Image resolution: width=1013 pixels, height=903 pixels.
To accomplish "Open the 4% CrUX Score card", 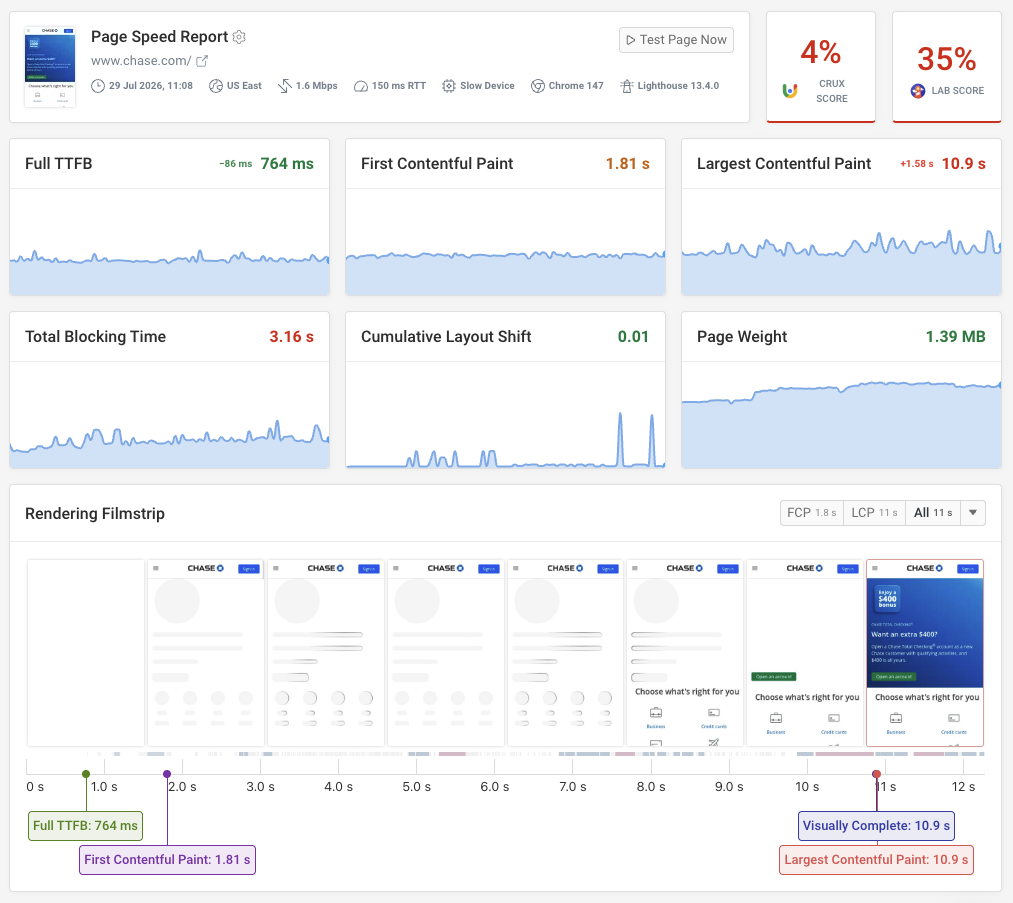I will point(820,67).
